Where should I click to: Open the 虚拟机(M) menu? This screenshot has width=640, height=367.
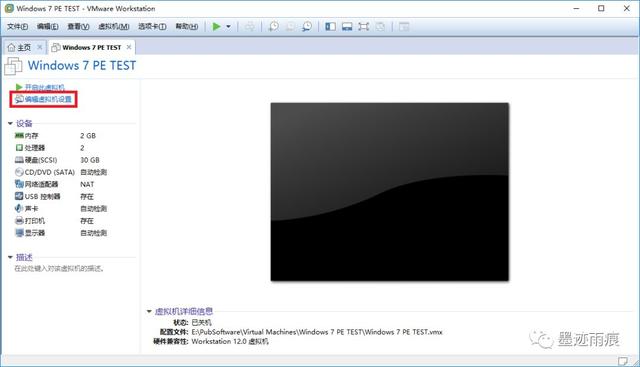pos(114,27)
